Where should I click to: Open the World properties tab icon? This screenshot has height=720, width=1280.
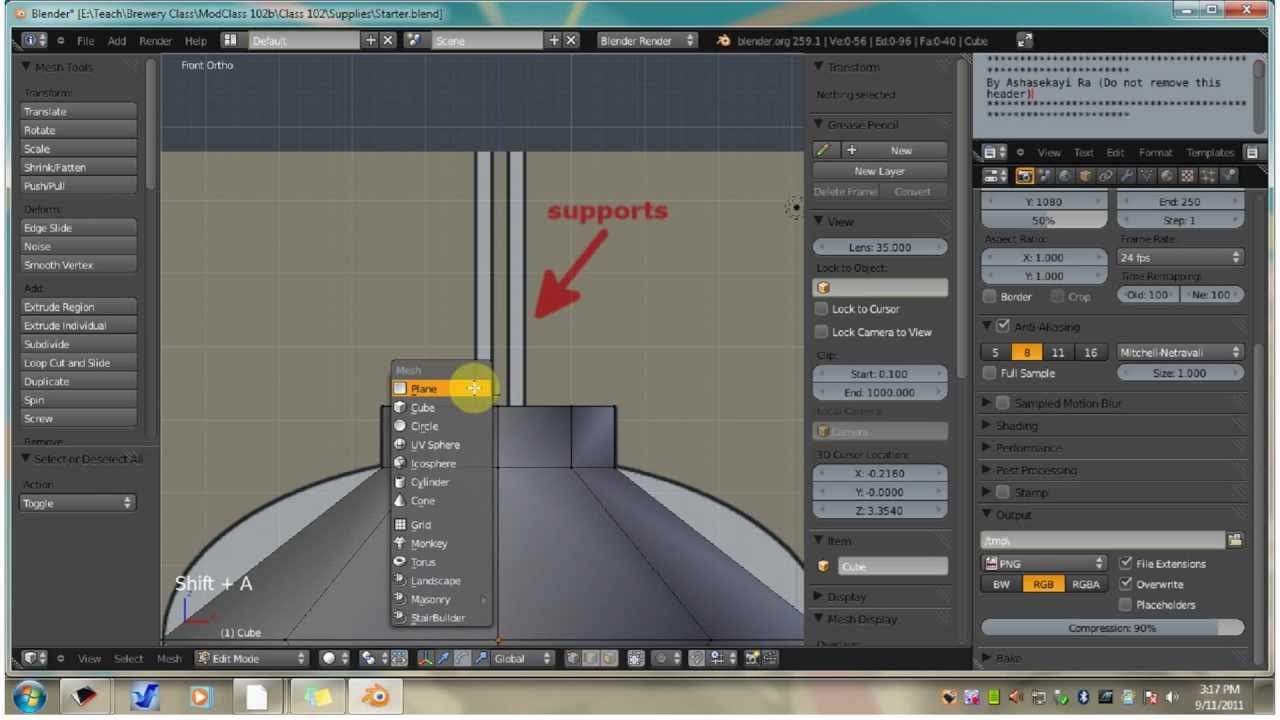tap(1065, 176)
